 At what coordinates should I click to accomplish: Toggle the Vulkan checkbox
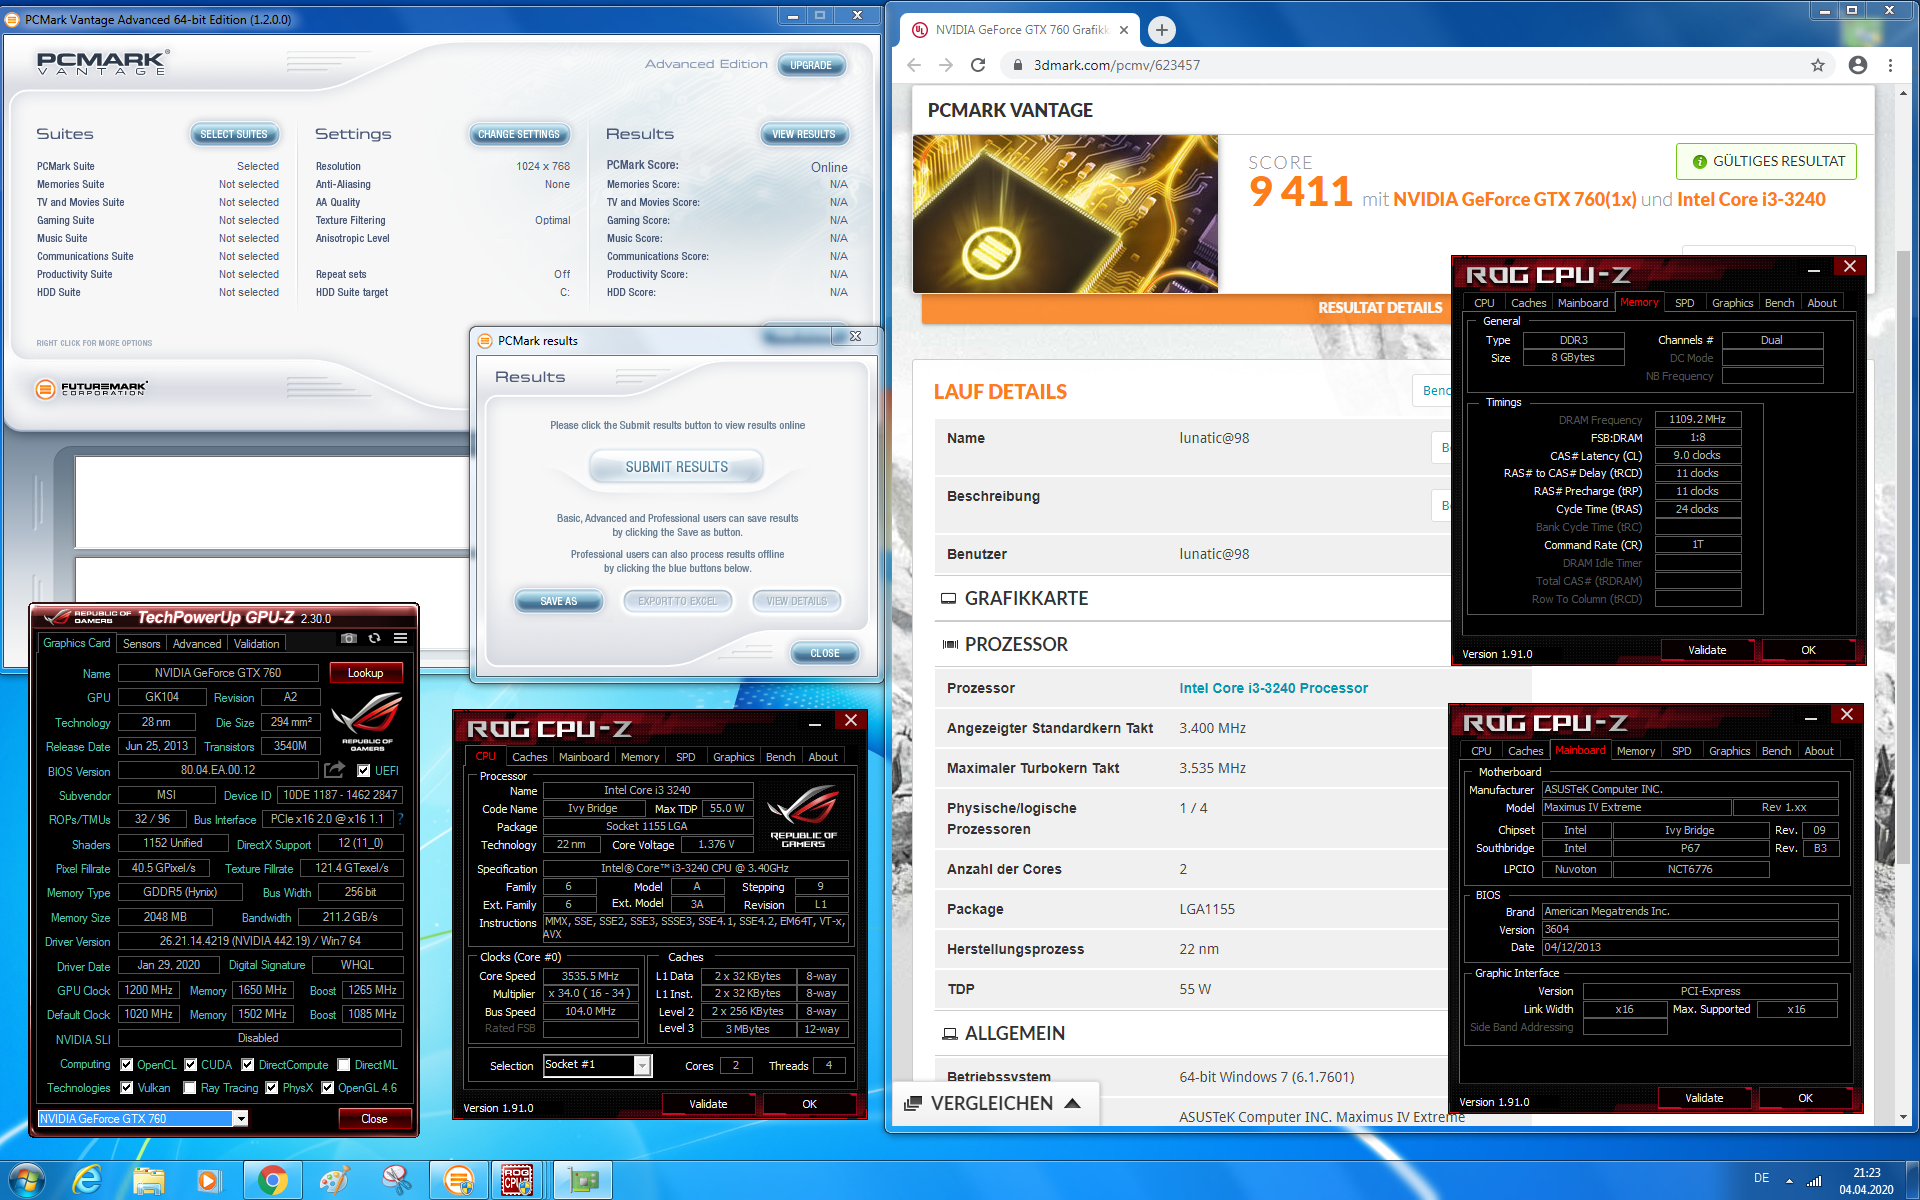coord(127,1088)
